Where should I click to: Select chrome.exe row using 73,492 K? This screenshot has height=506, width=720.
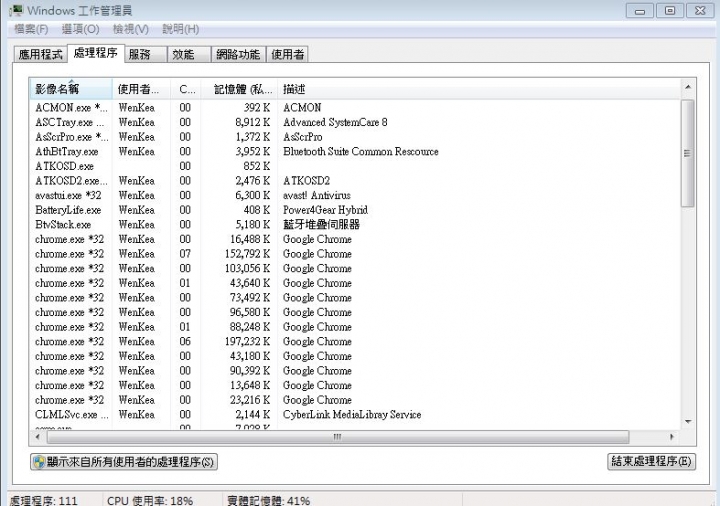pyautogui.click(x=354, y=298)
